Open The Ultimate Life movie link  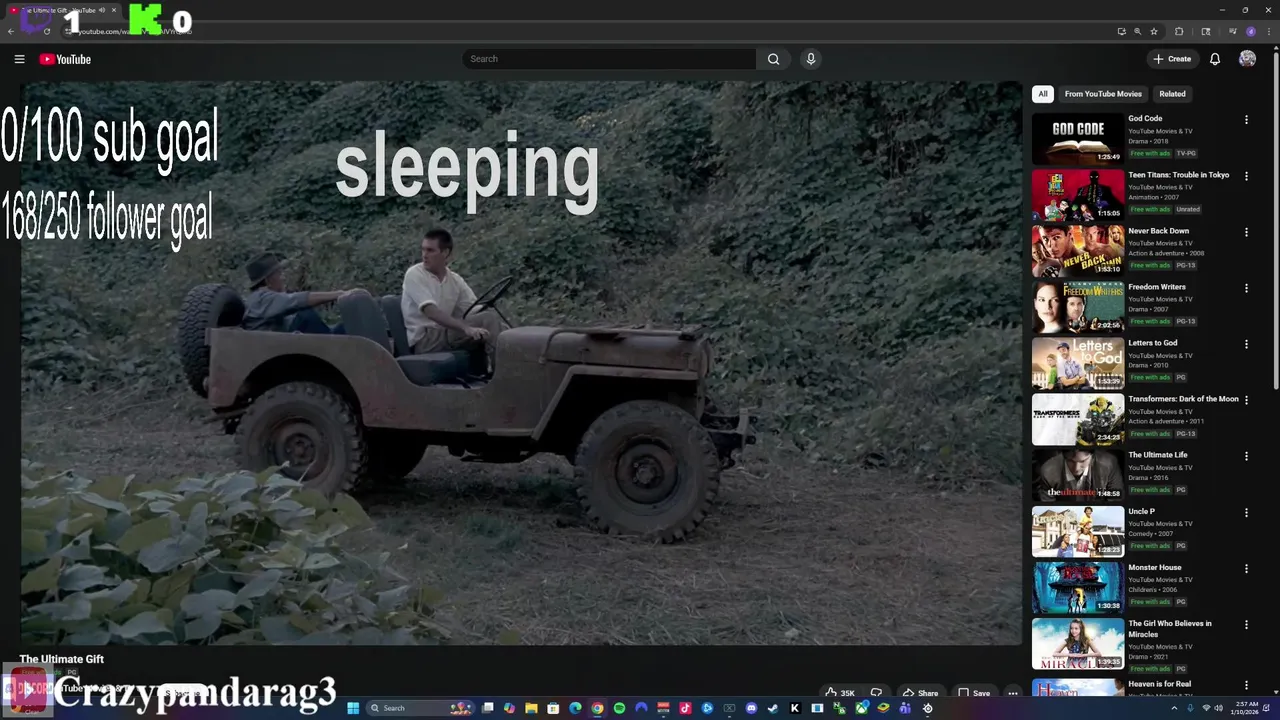pyautogui.click(x=1158, y=455)
